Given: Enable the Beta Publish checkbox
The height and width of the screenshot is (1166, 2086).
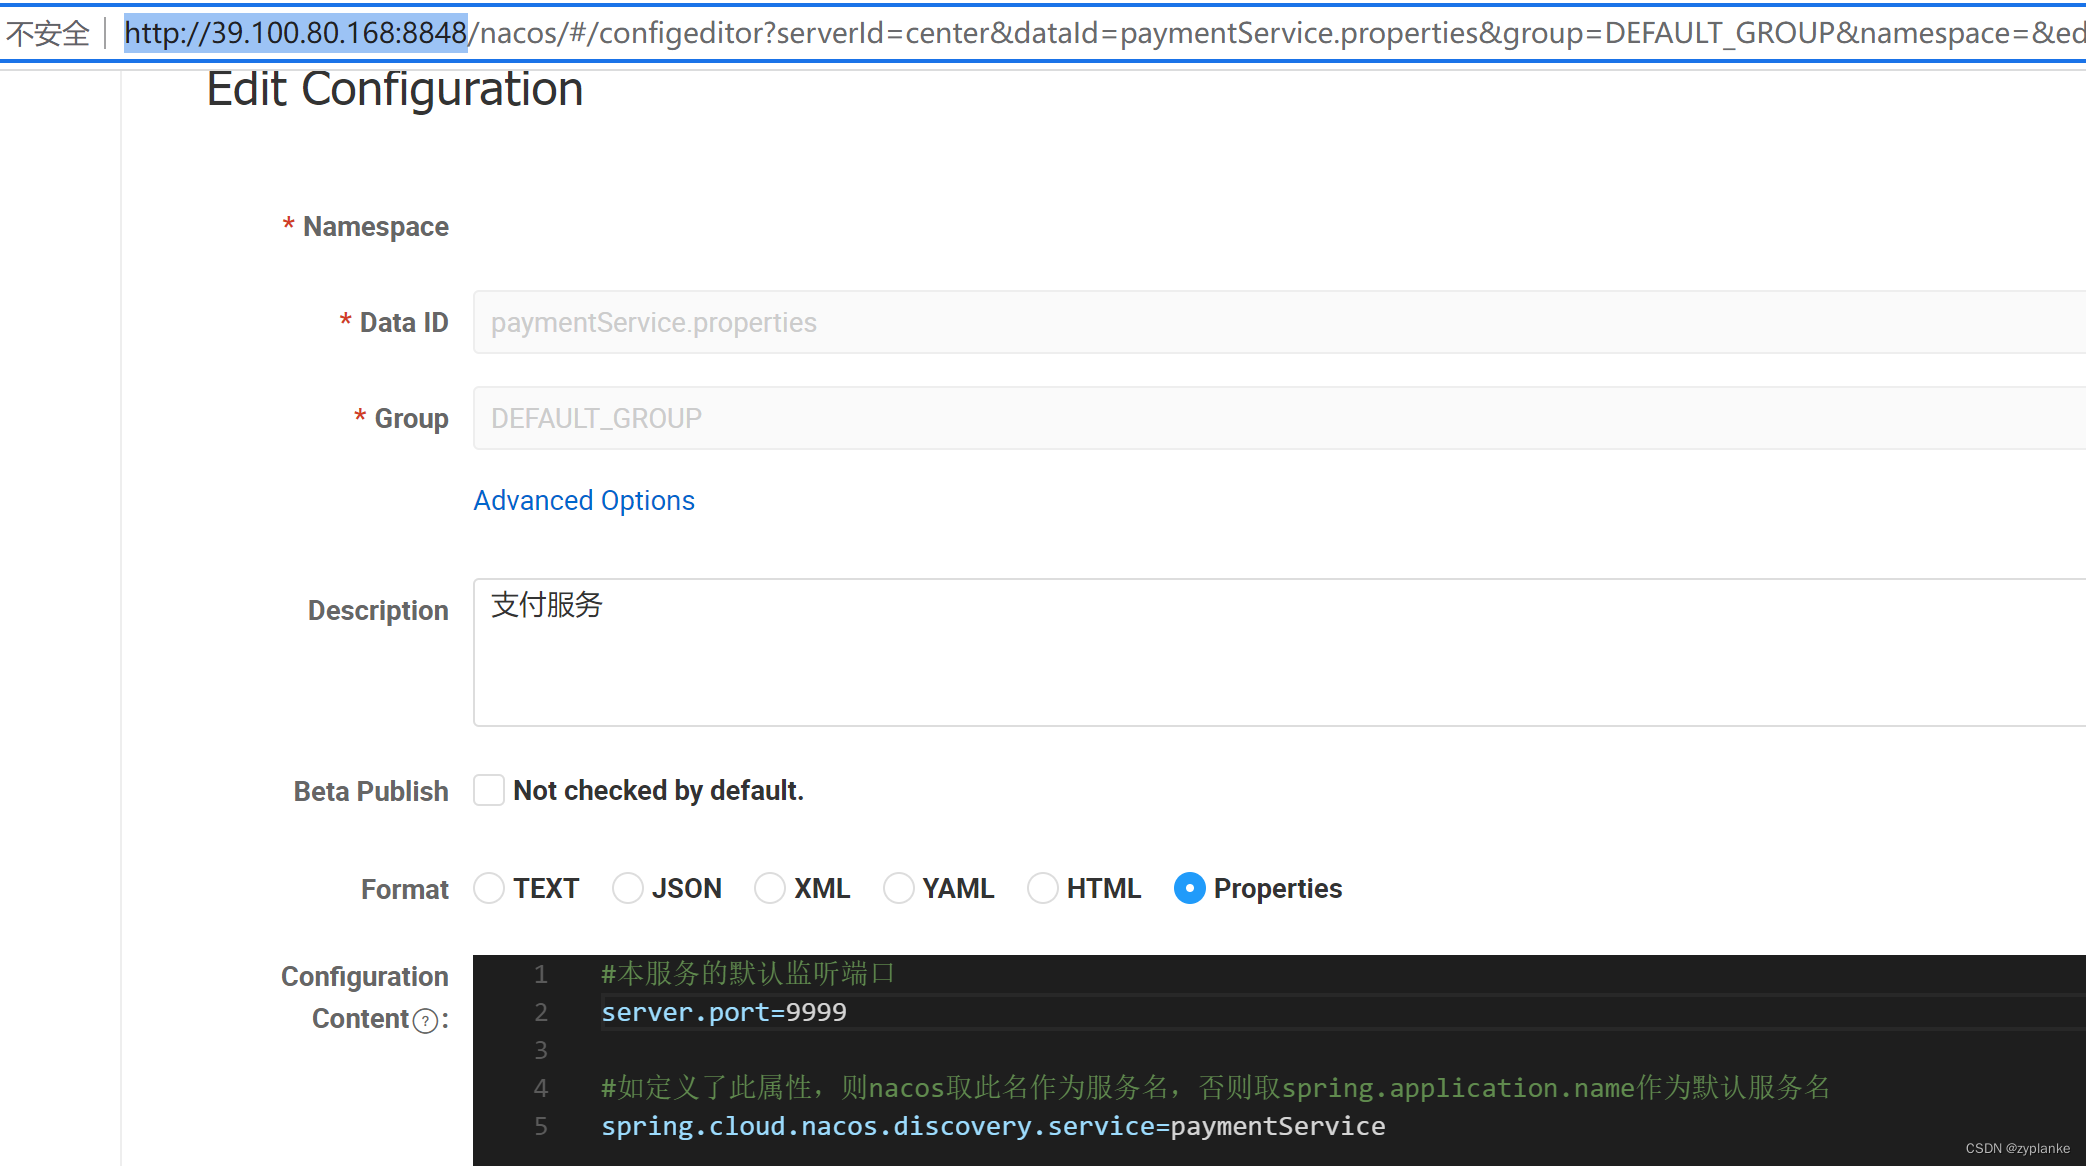Looking at the screenshot, I should click(x=489, y=790).
